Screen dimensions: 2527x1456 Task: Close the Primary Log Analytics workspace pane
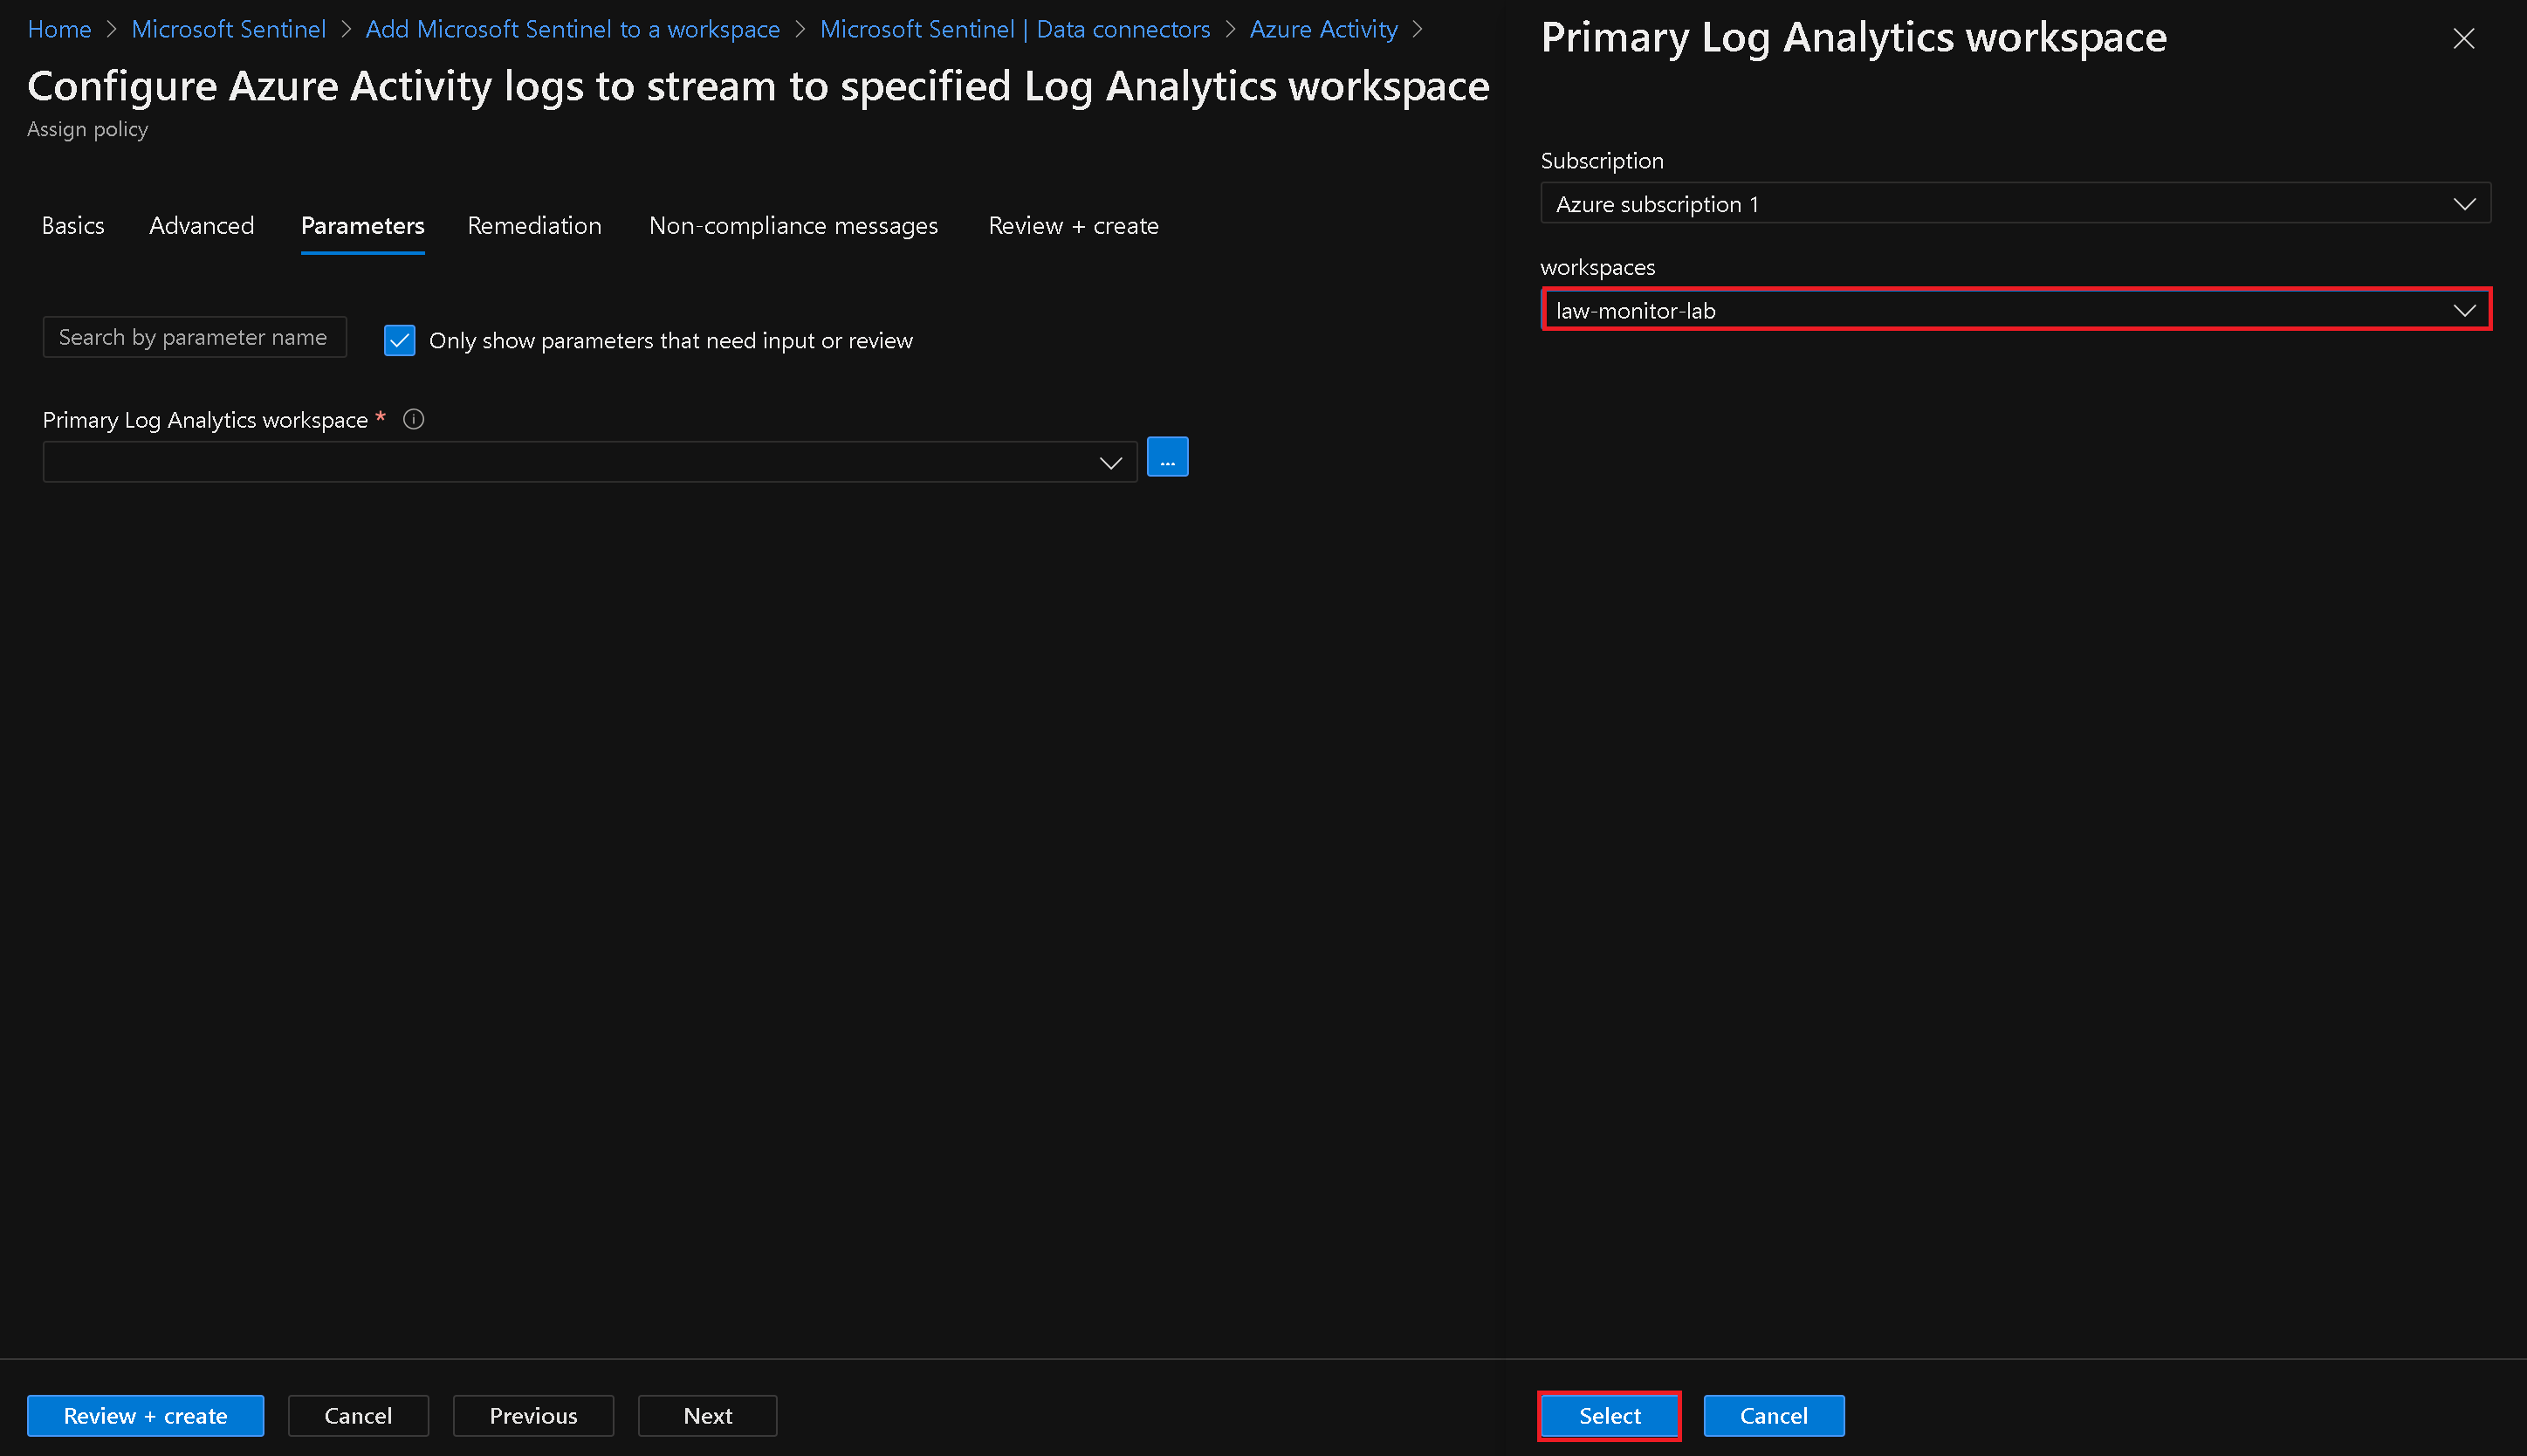point(2464,39)
